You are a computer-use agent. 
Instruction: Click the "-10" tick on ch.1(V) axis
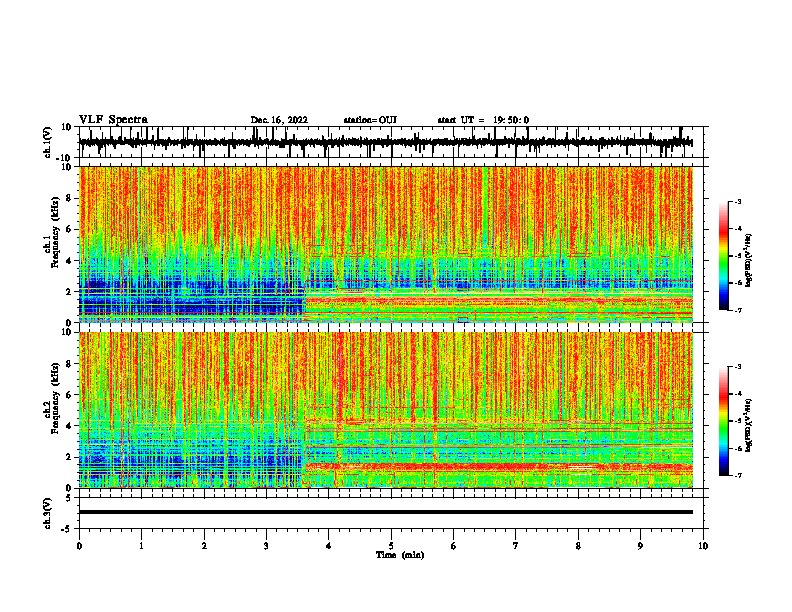pos(65,158)
